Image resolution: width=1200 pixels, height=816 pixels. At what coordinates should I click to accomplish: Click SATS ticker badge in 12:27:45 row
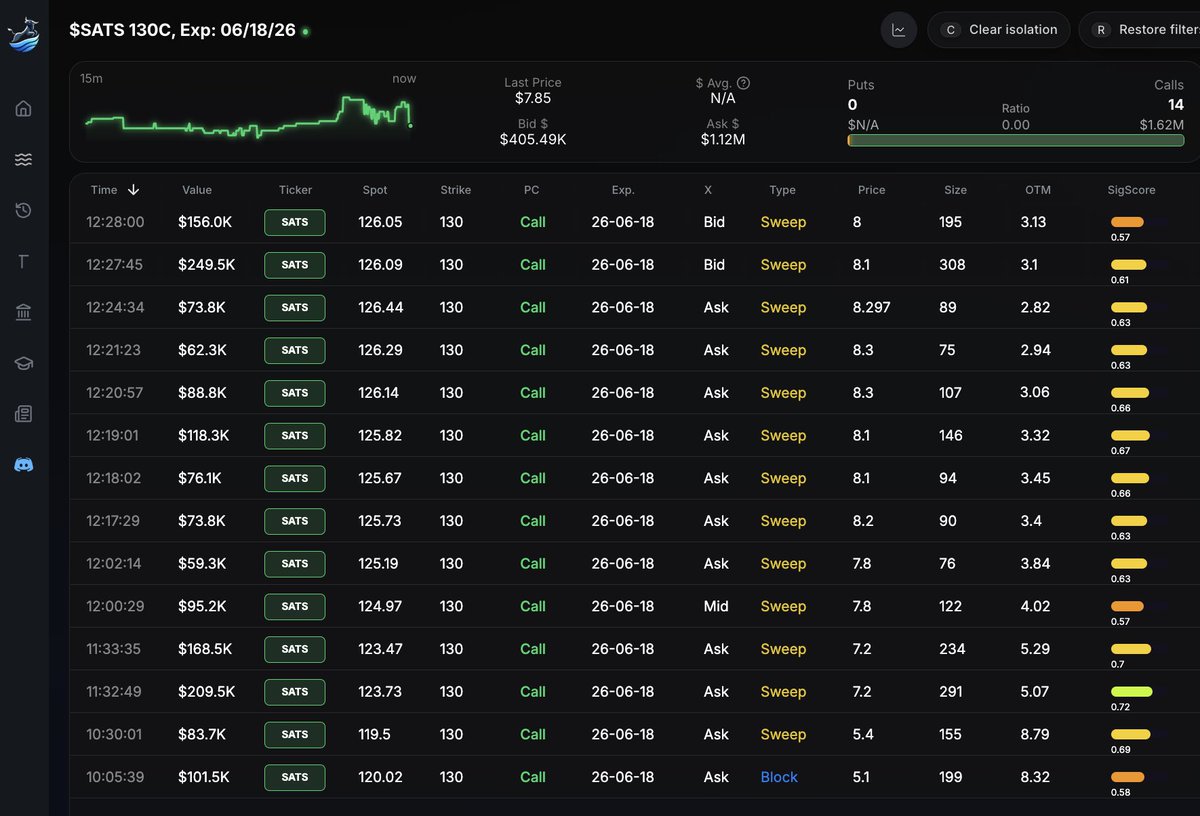coord(295,265)
